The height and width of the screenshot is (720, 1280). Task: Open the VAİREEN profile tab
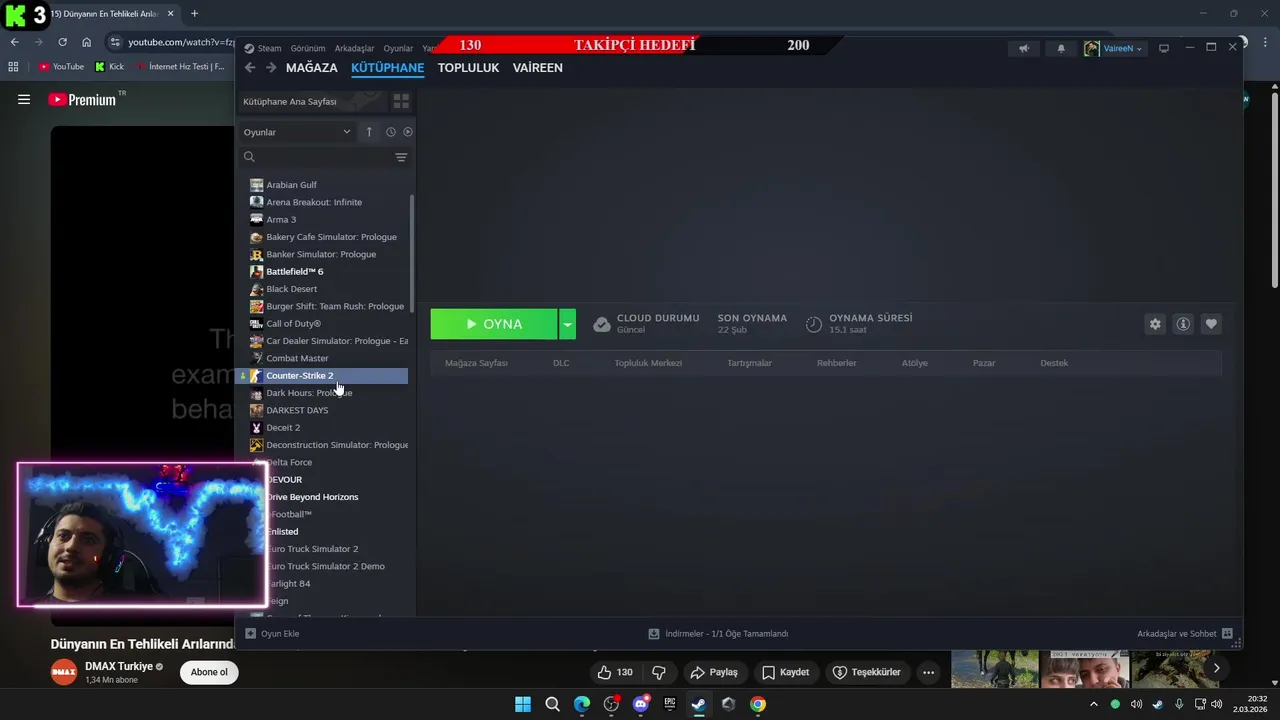tap(537, 68)
